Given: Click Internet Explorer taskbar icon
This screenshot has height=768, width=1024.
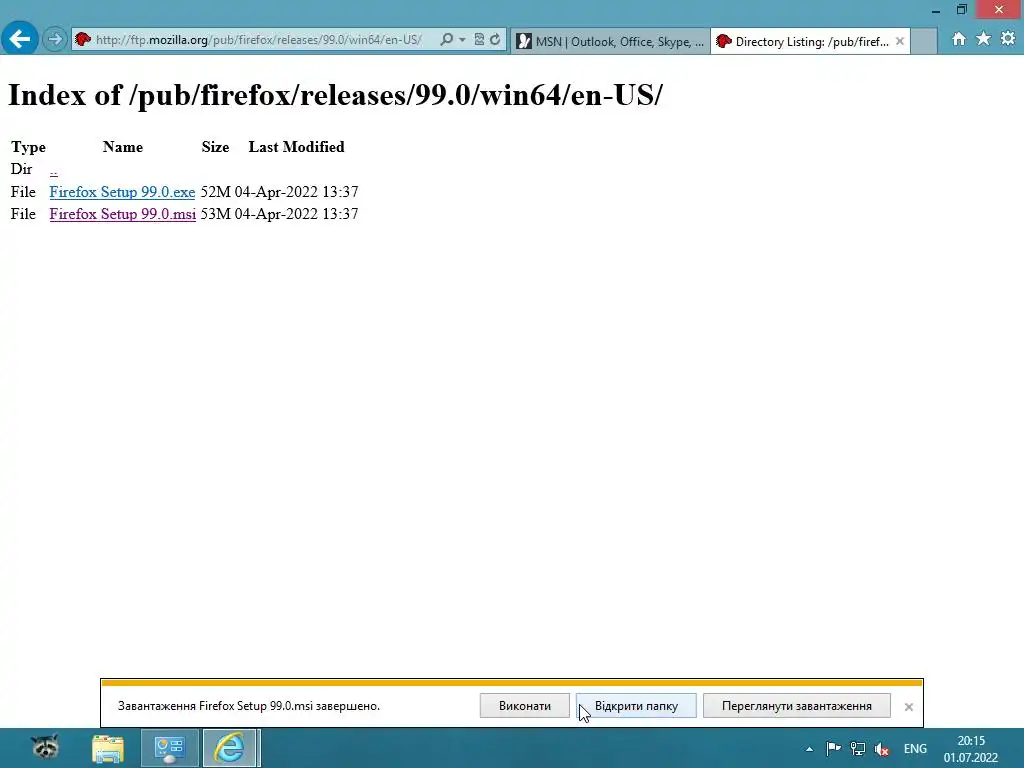Looking at the screenshot, I should pyautogui.click(x=230, y=748).
